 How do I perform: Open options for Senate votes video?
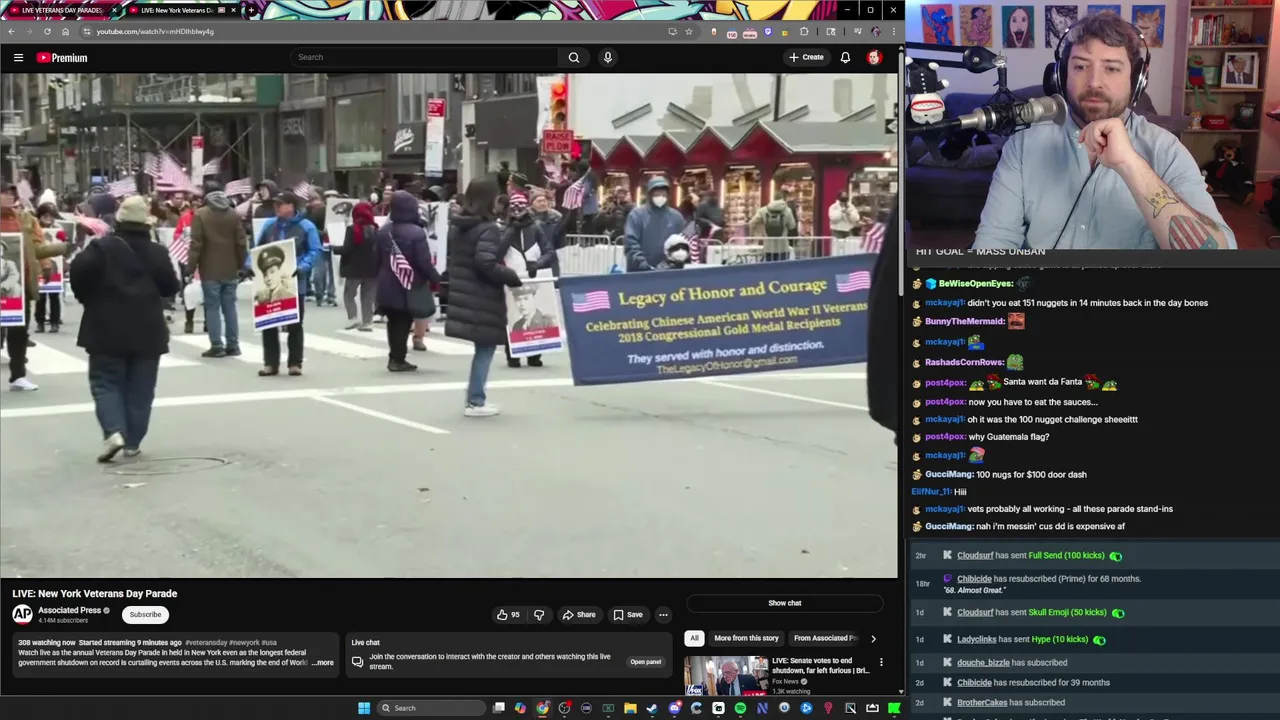[881, 662]
